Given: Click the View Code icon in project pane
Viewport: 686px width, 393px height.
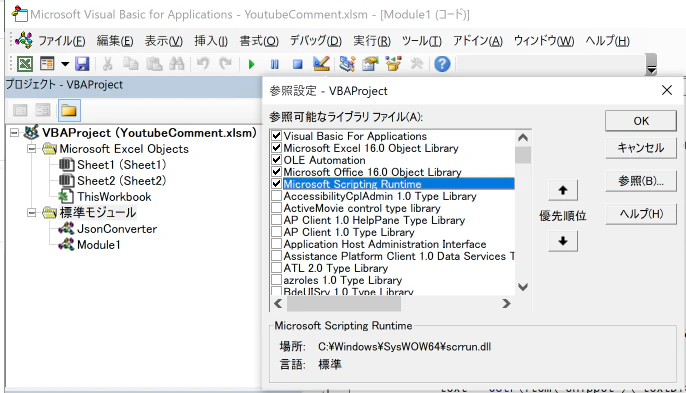Looking at the screenshot, I should tap(20, 110).
